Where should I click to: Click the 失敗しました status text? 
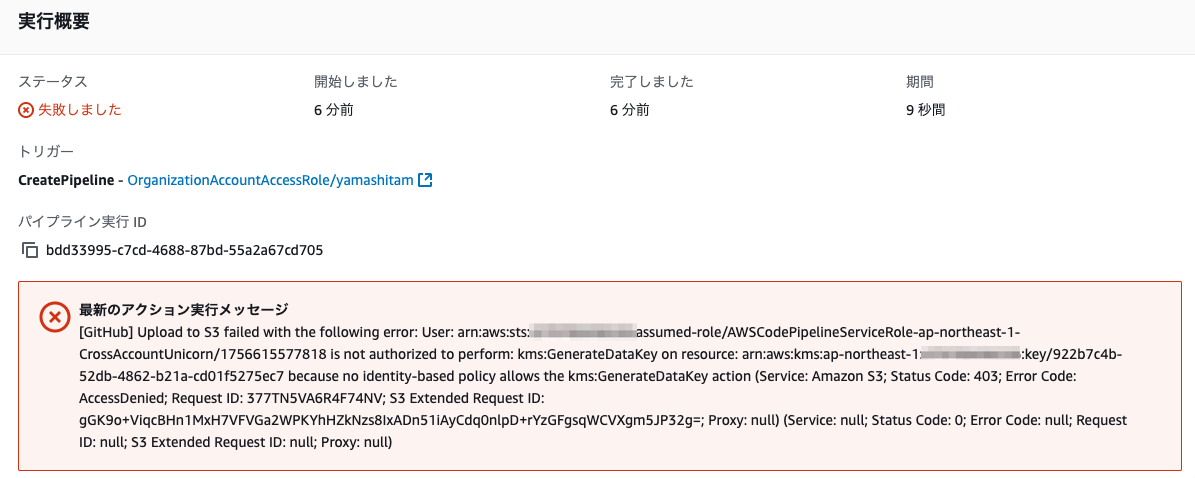80,111
